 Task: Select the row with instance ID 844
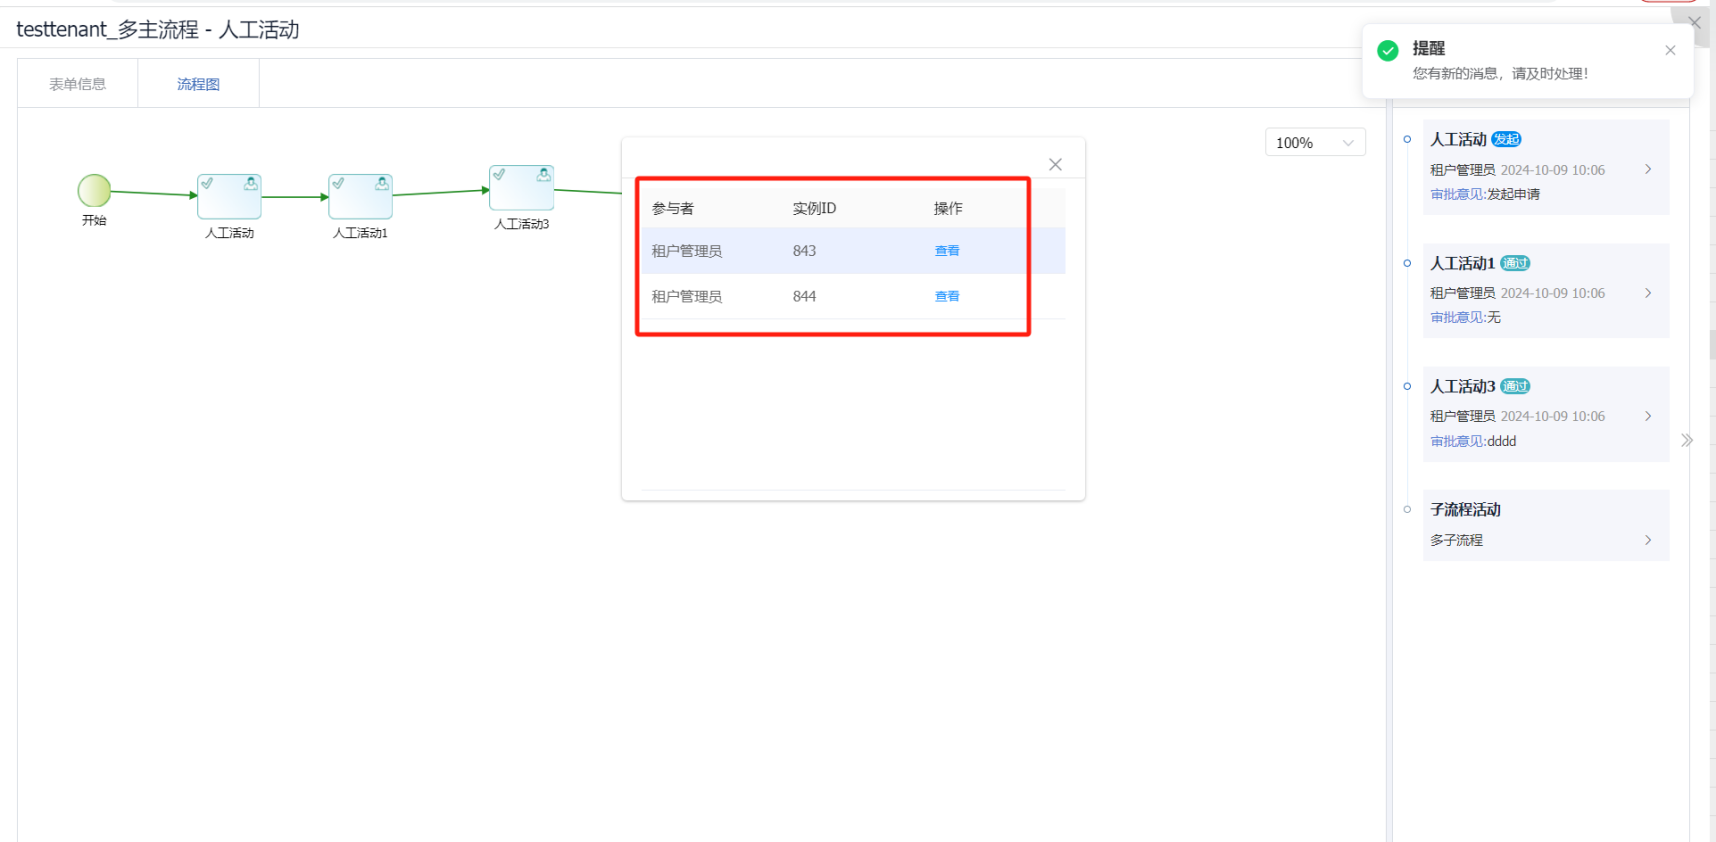(x=804, y=296)
